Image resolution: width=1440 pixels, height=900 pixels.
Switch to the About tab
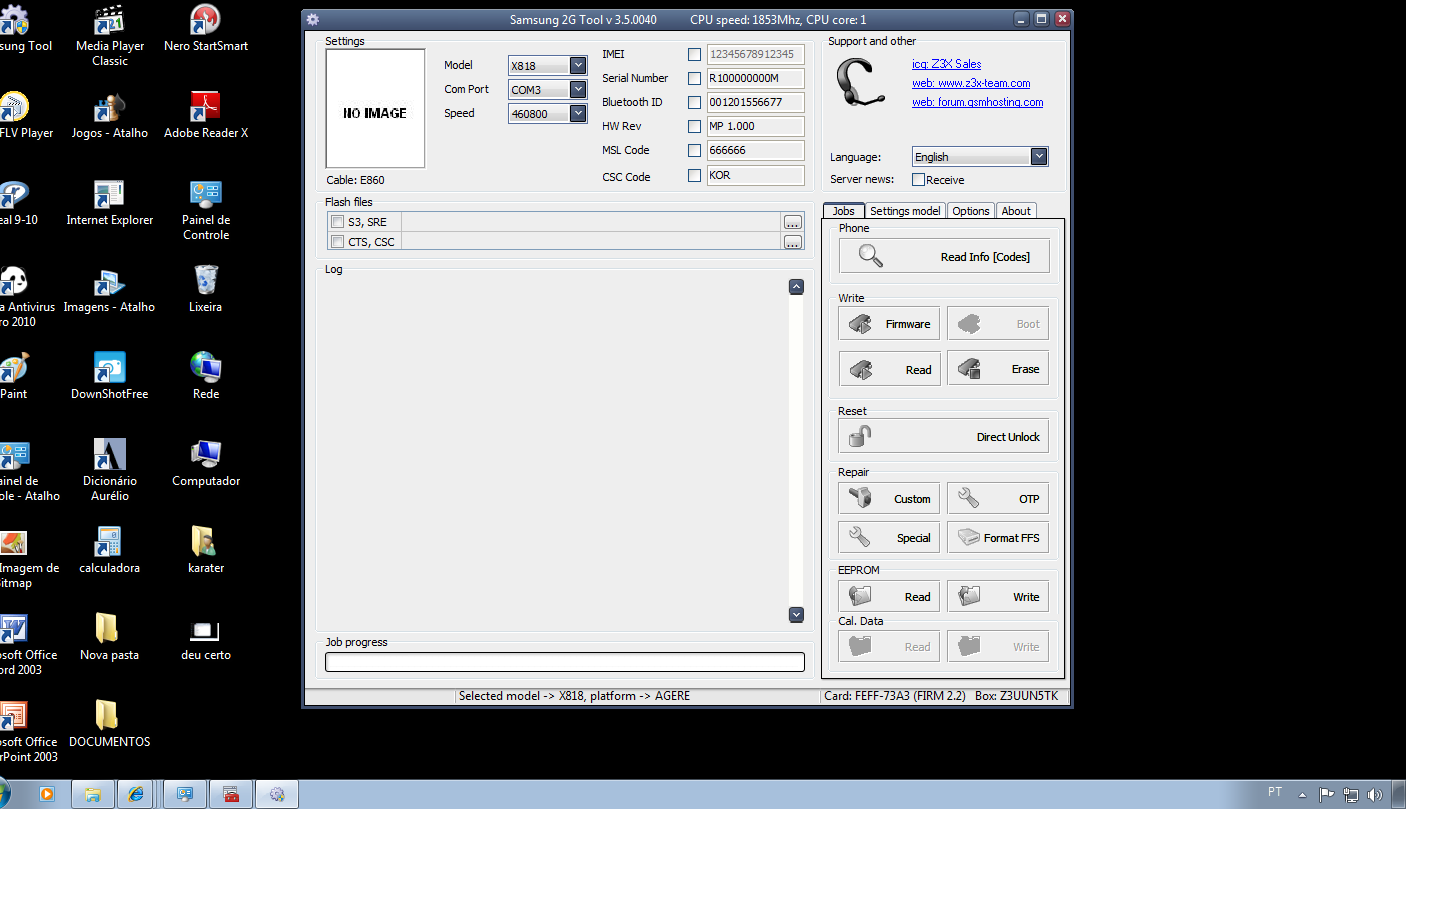[1016, 211]
